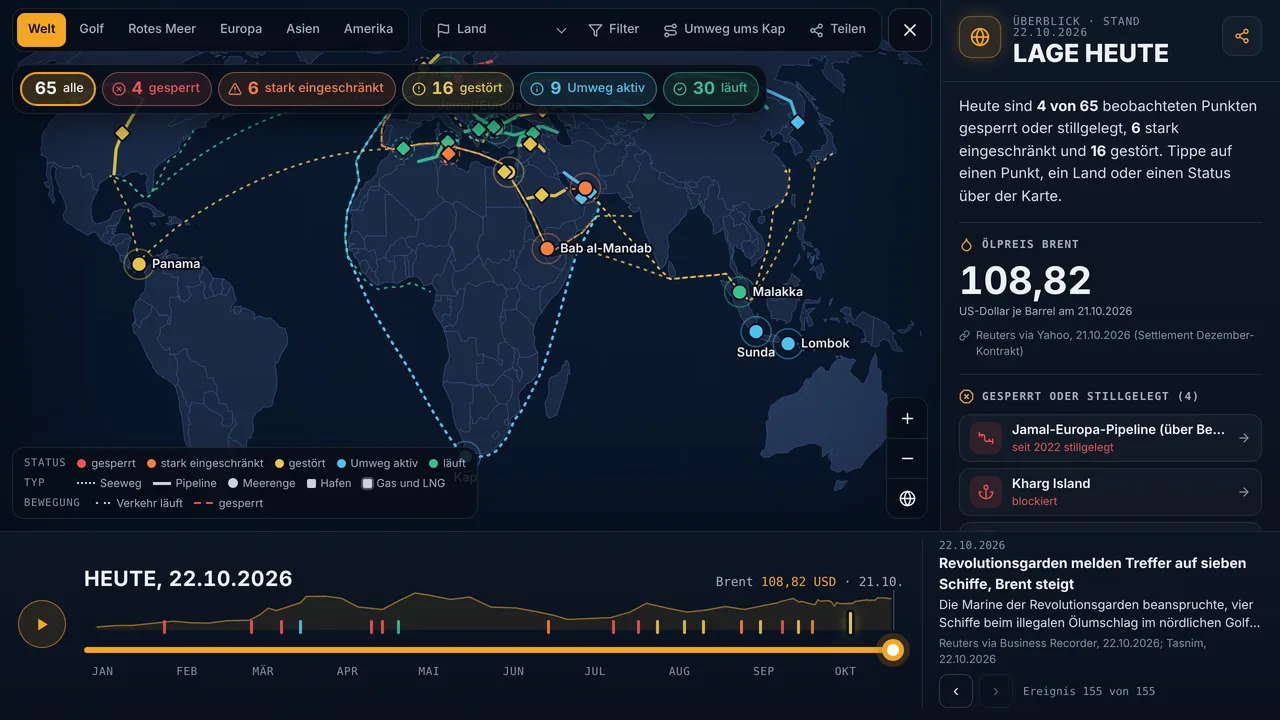
Task: Switch to the Welt tab
Action: tap(42, 29)
